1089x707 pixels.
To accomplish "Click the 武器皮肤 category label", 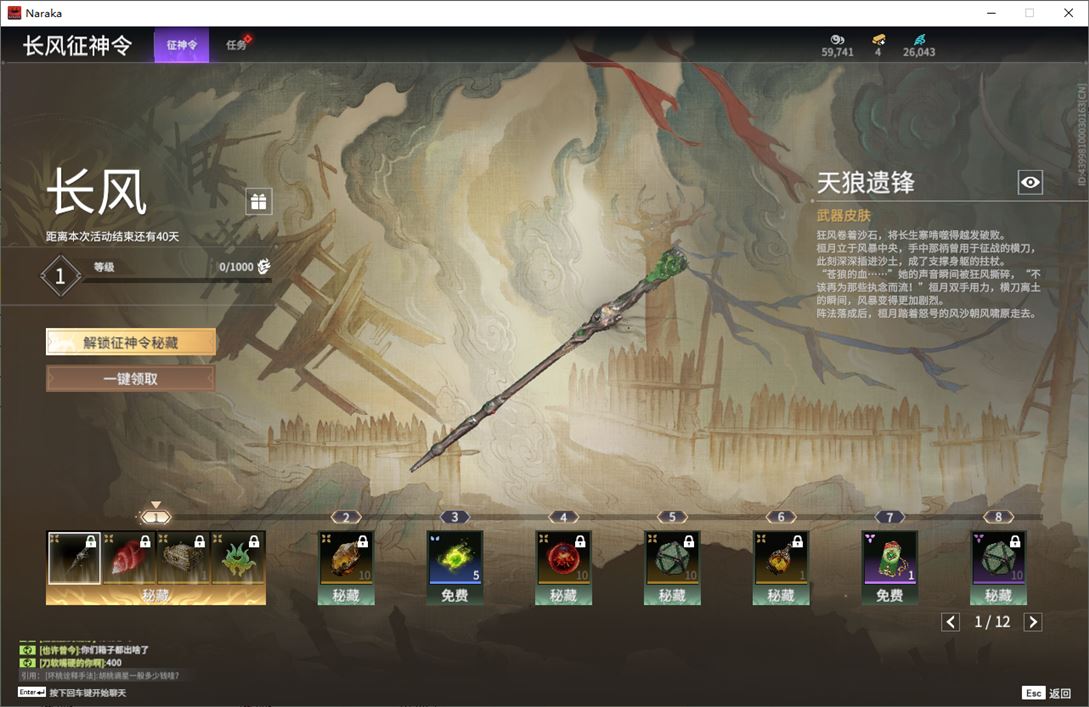I will point(843,215).
